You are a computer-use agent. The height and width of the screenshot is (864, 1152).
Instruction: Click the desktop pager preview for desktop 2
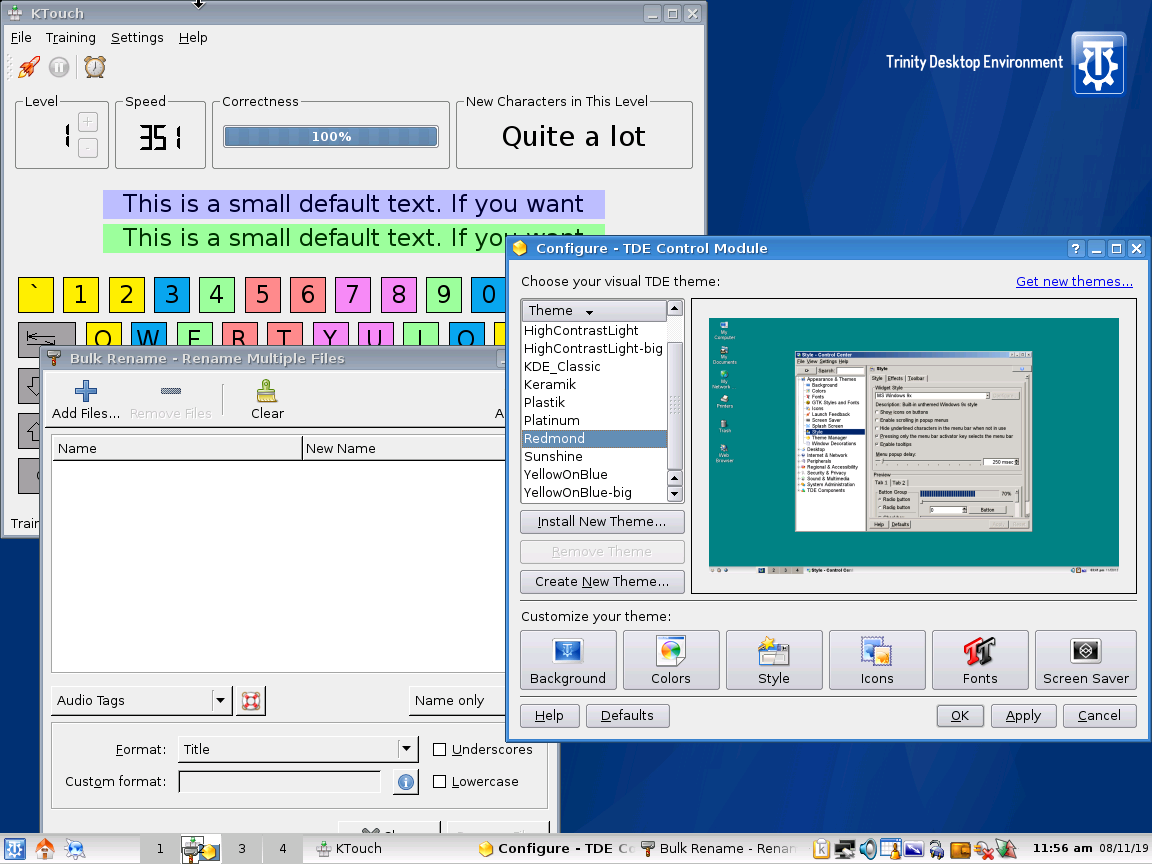tap(201, 849)
